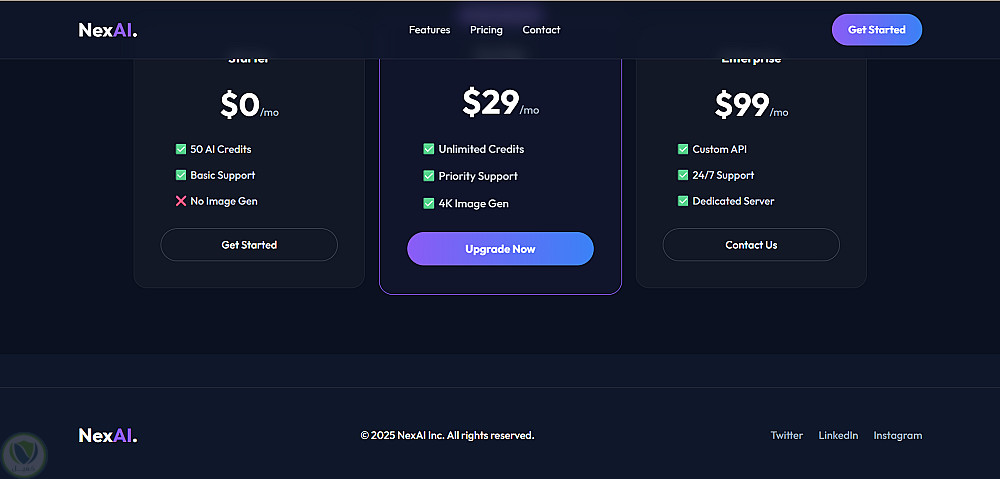Visit the LinkedIn footer link
Image resolution: width=1000 pixels, height=479 pixels.
click(x=838, y=435)
